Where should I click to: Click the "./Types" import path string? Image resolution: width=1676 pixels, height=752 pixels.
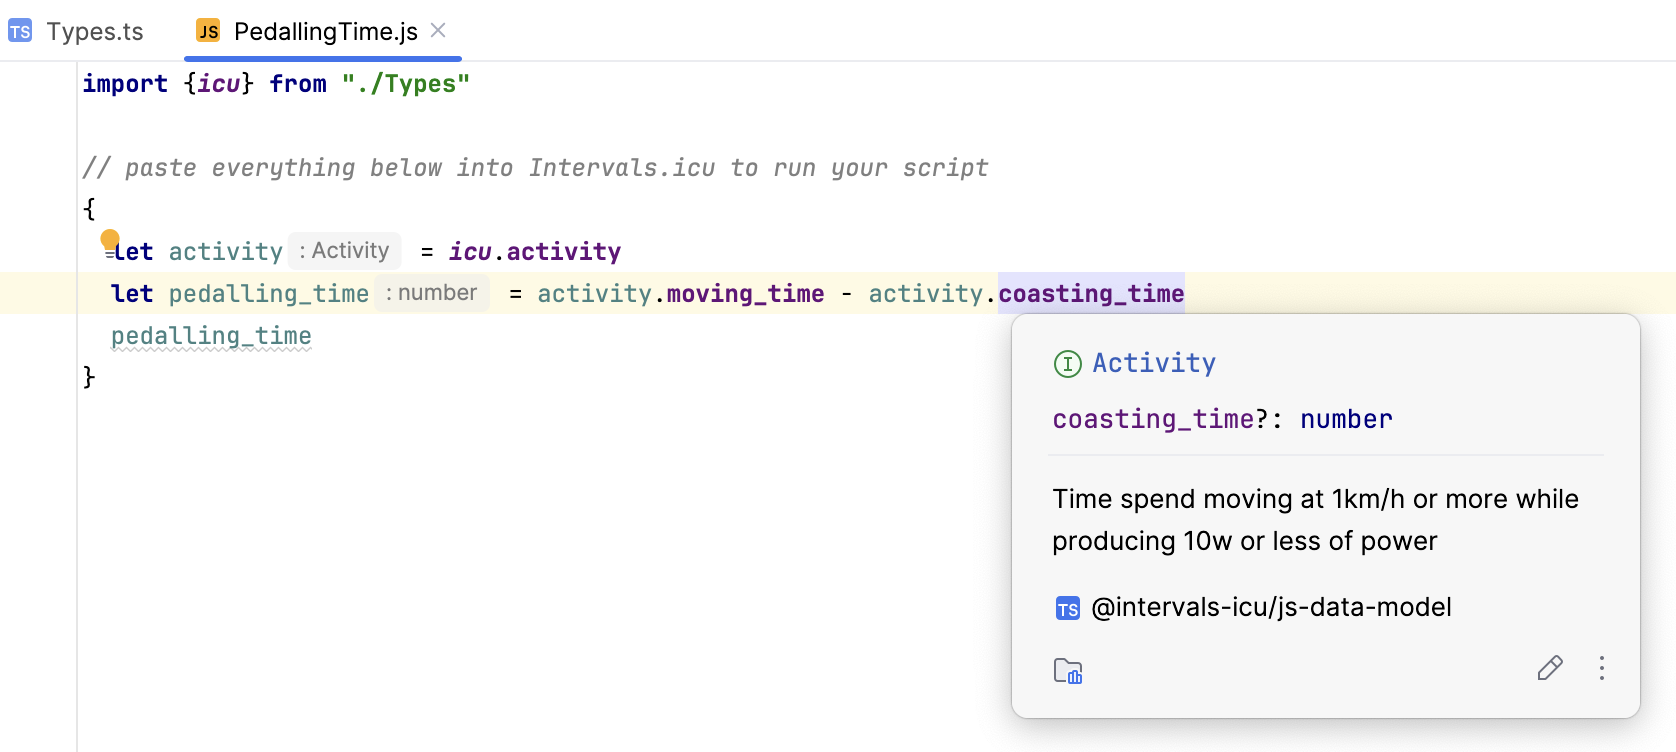(405, 84)
